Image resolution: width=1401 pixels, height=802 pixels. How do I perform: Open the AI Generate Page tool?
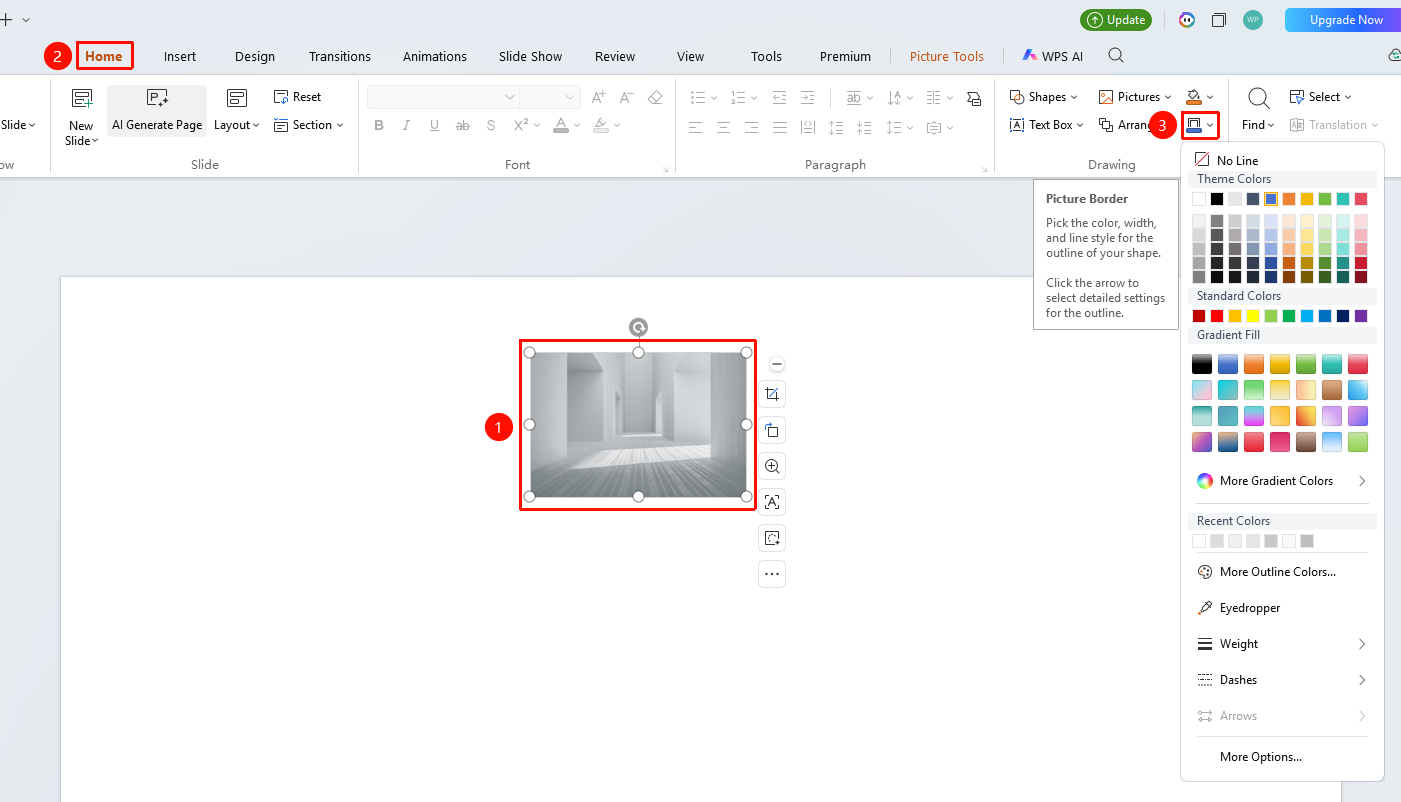pos(157,111)
